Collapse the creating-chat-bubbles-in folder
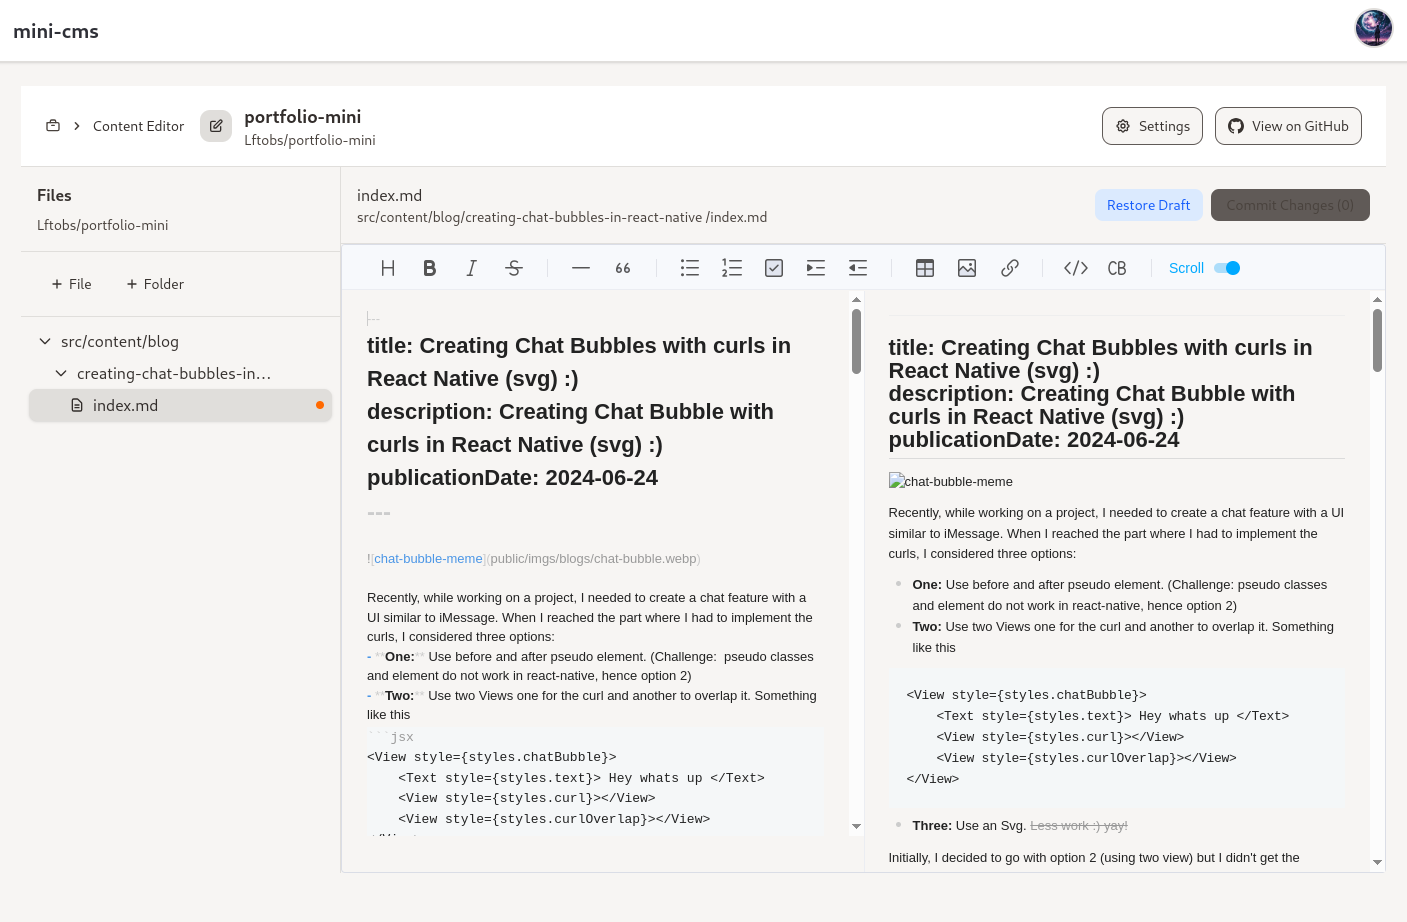 click(x=61, y=373)
